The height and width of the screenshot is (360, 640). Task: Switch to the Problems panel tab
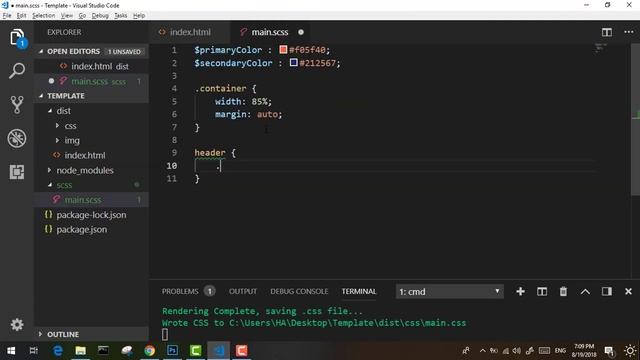[180, 291]
